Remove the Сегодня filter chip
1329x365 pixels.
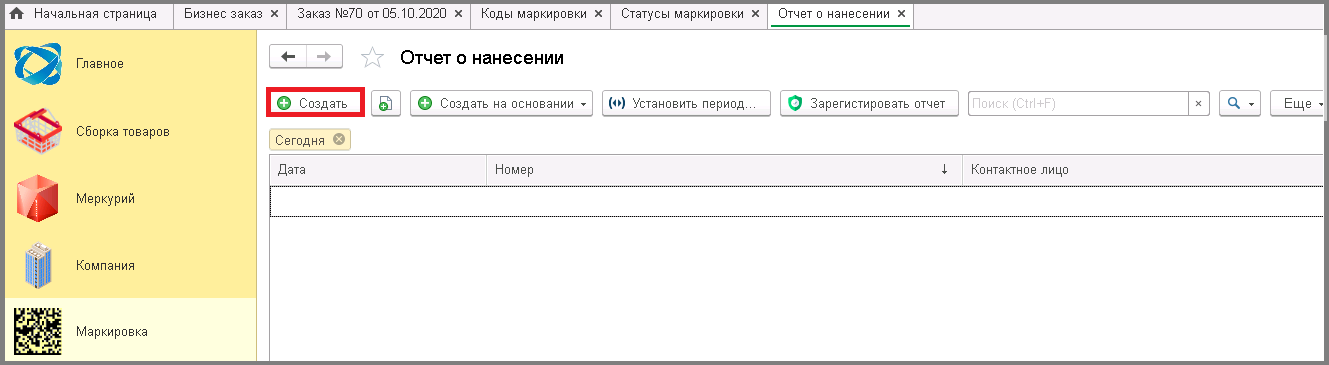pyautogui.click(x=339, y=140)
